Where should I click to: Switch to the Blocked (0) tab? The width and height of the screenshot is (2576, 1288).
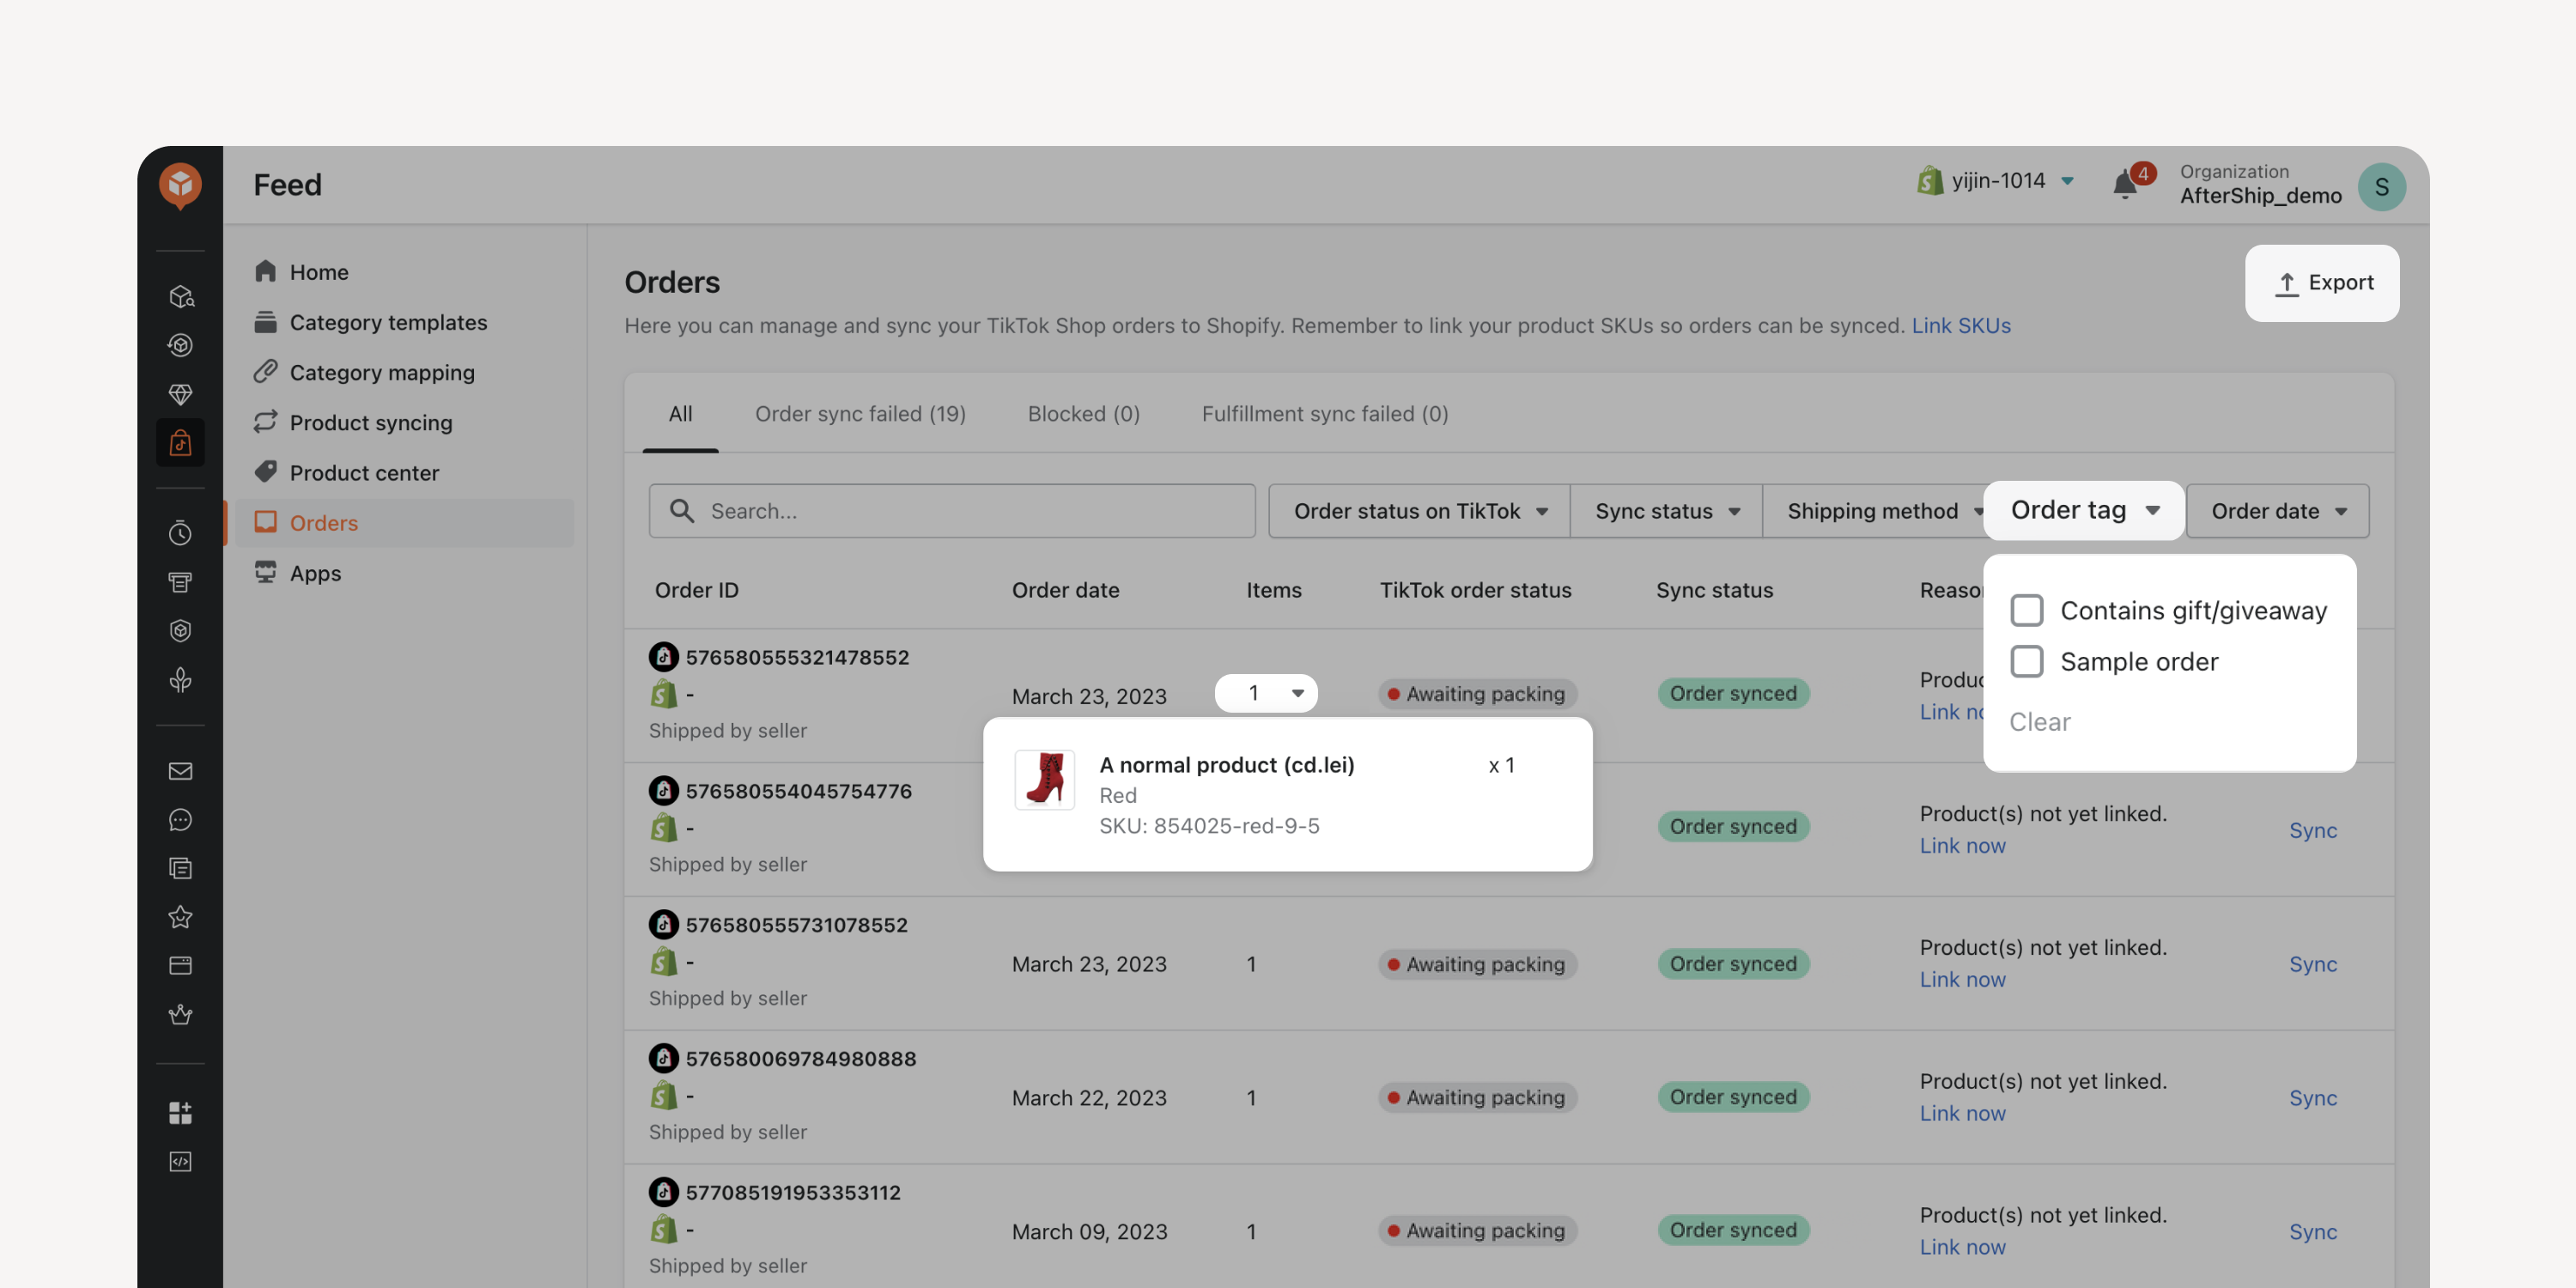coord(1083,414)
